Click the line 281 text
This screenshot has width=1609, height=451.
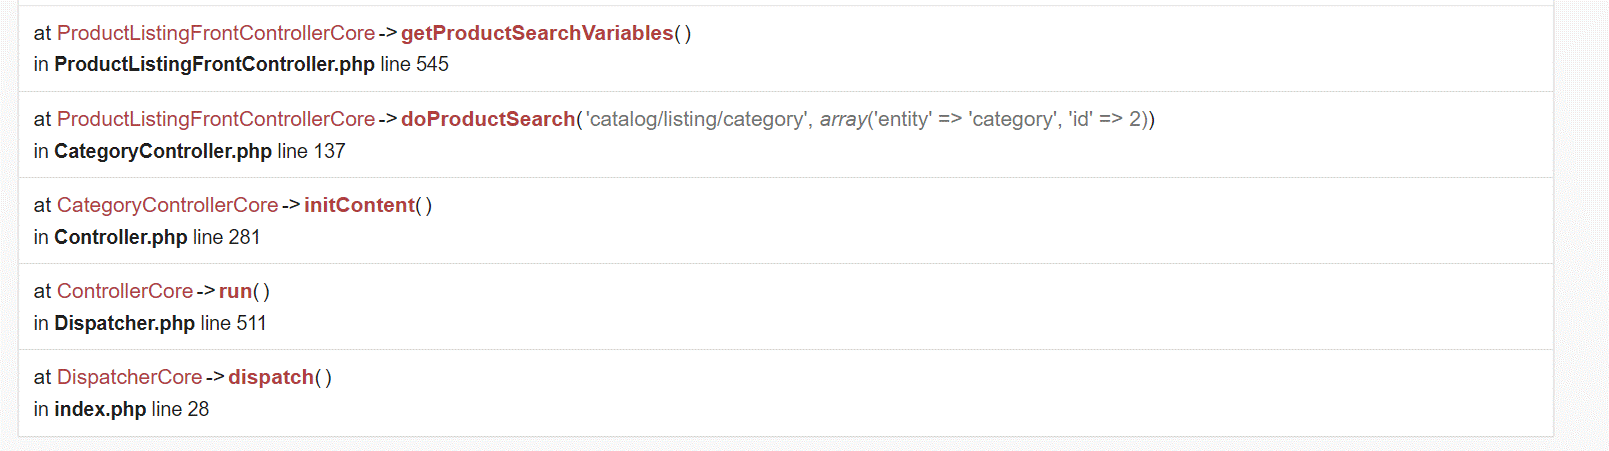click(x=226, y=237)
